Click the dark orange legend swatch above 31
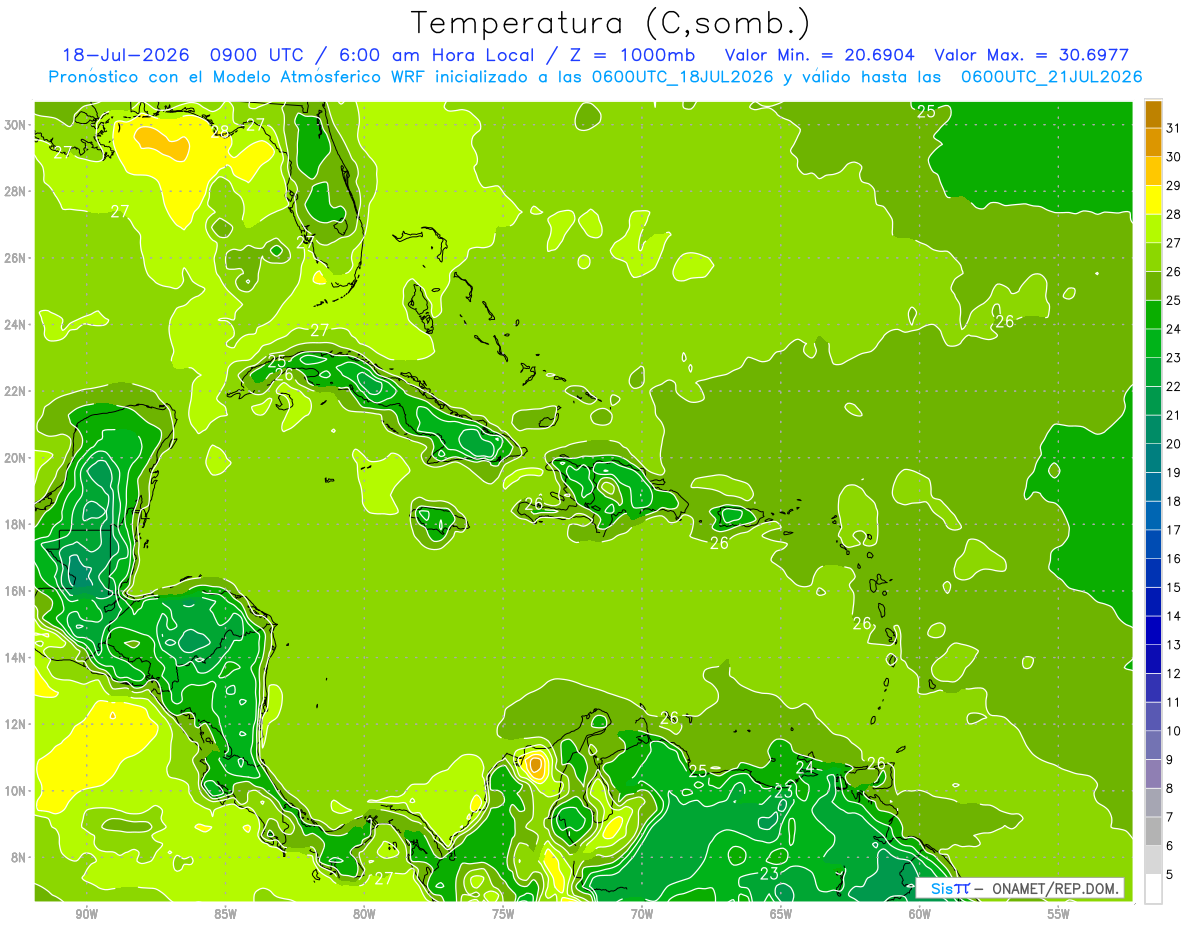The image size is (1200, 927). click(1153, 114)
